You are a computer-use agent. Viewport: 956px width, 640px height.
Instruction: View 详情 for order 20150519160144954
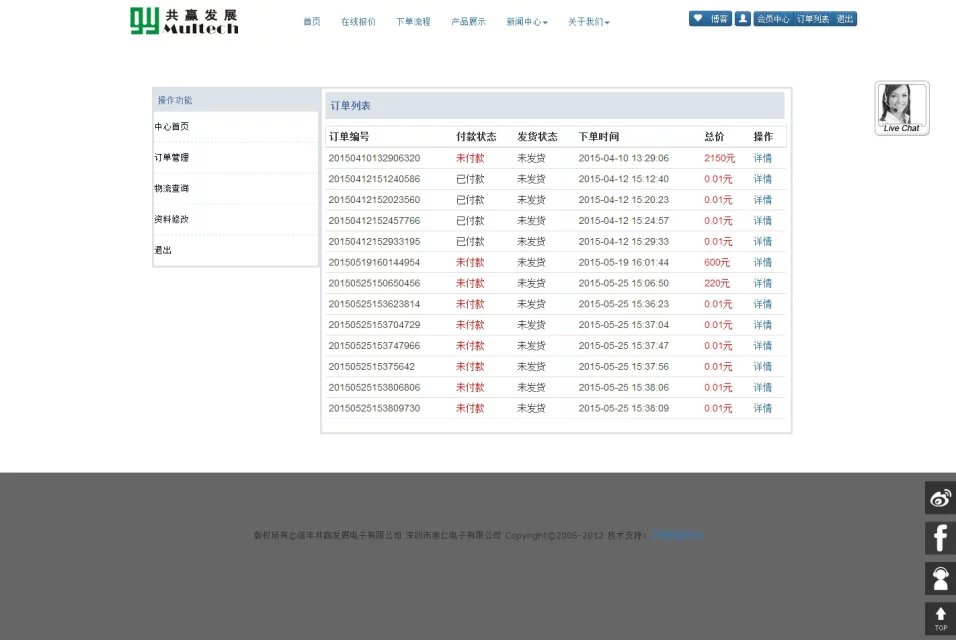(762, 262)
